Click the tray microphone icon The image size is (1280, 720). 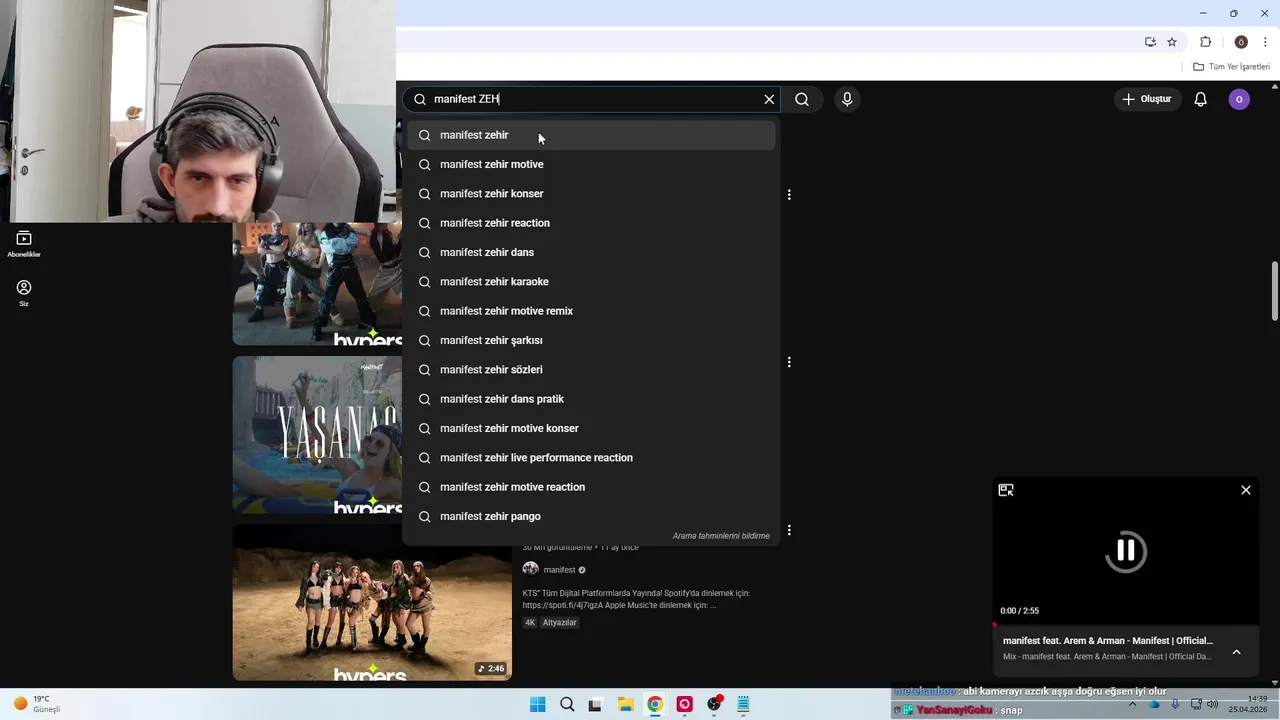1175,704
